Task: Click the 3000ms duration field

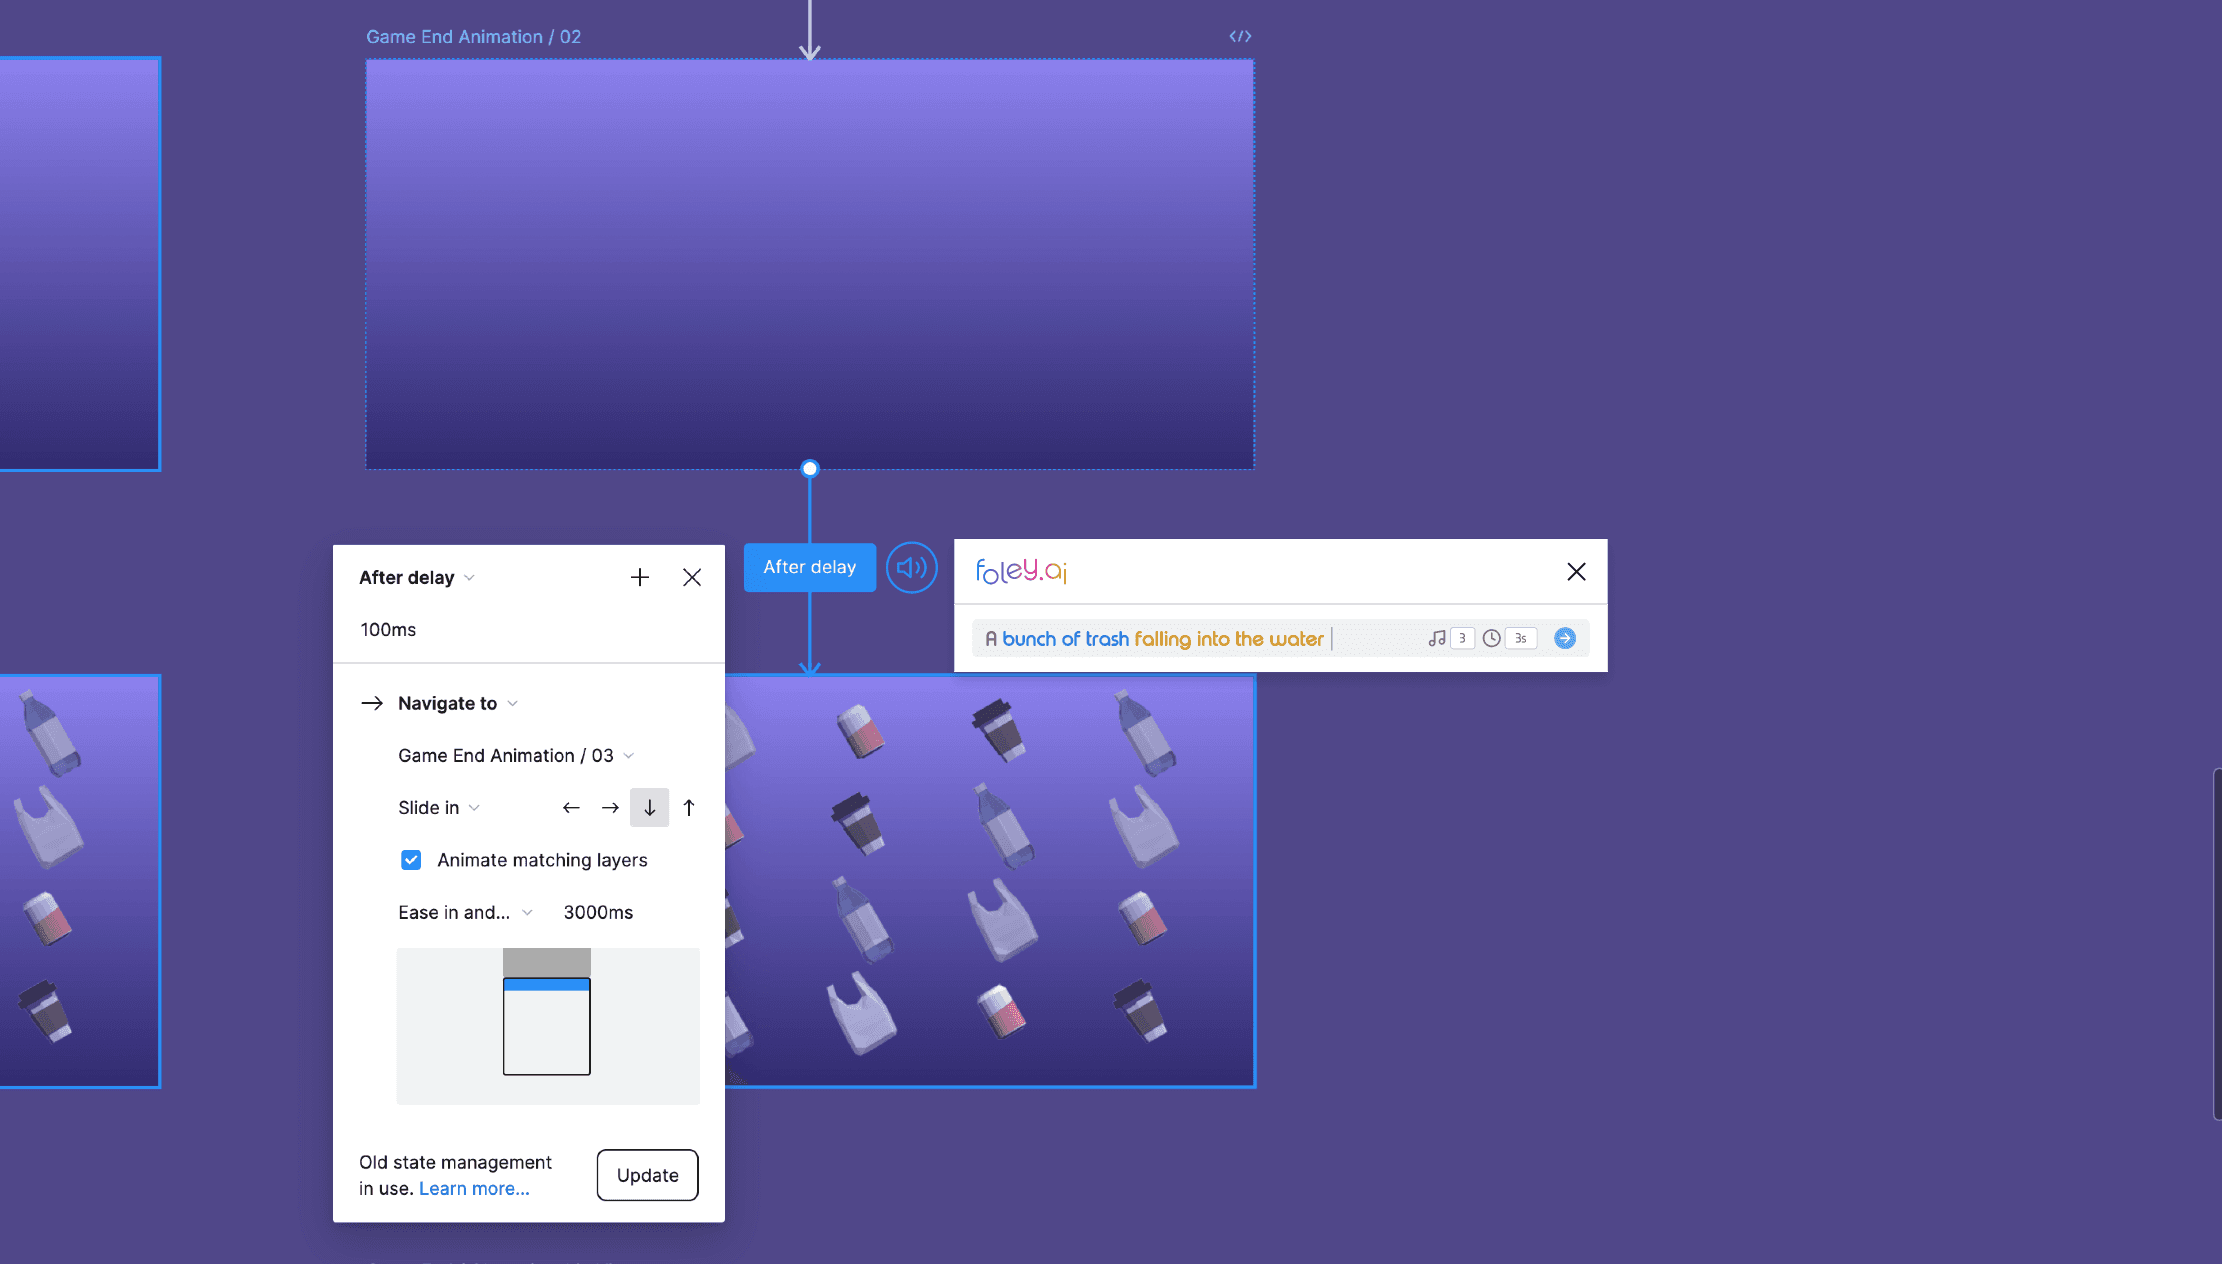Action: (x=598, y=912)
